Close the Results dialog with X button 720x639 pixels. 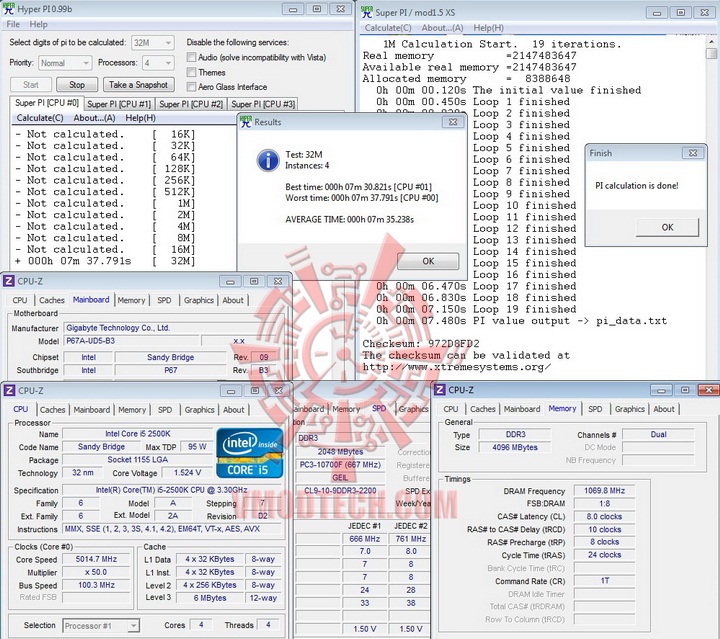453,122
